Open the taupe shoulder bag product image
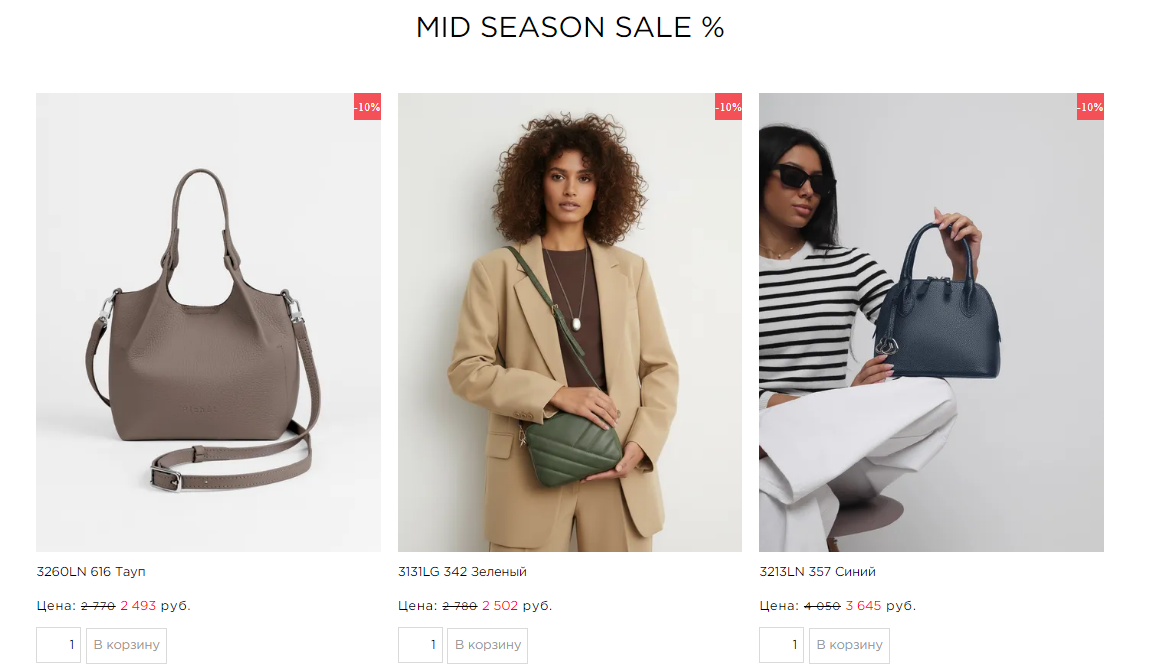 [208, 322]
